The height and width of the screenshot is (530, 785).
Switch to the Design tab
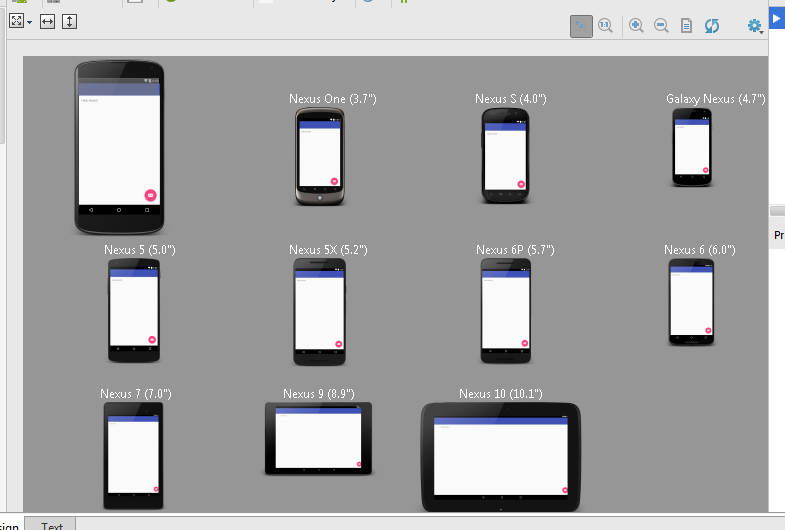(x=10, y=525)
